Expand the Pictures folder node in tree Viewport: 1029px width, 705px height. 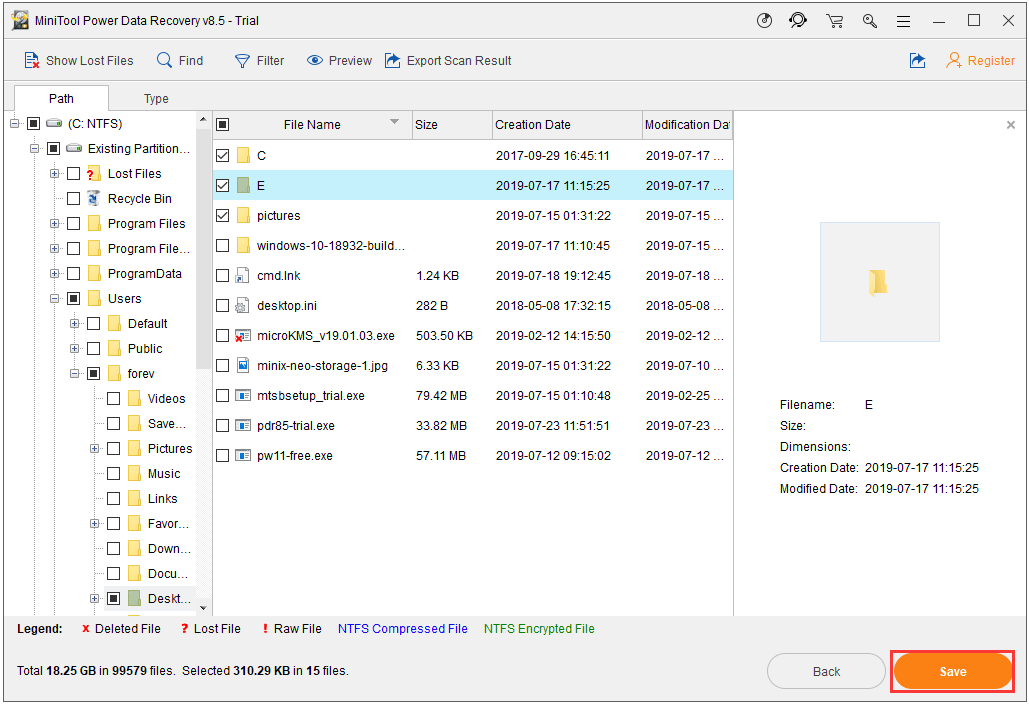tap(94, 448)
